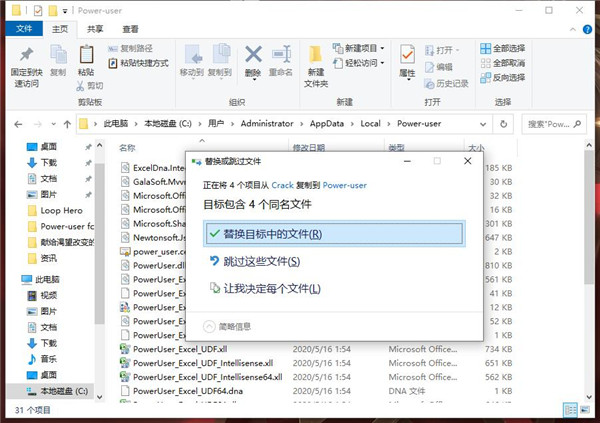Switch to details view icon
600x423 pixels.
(x=570, y=410)
